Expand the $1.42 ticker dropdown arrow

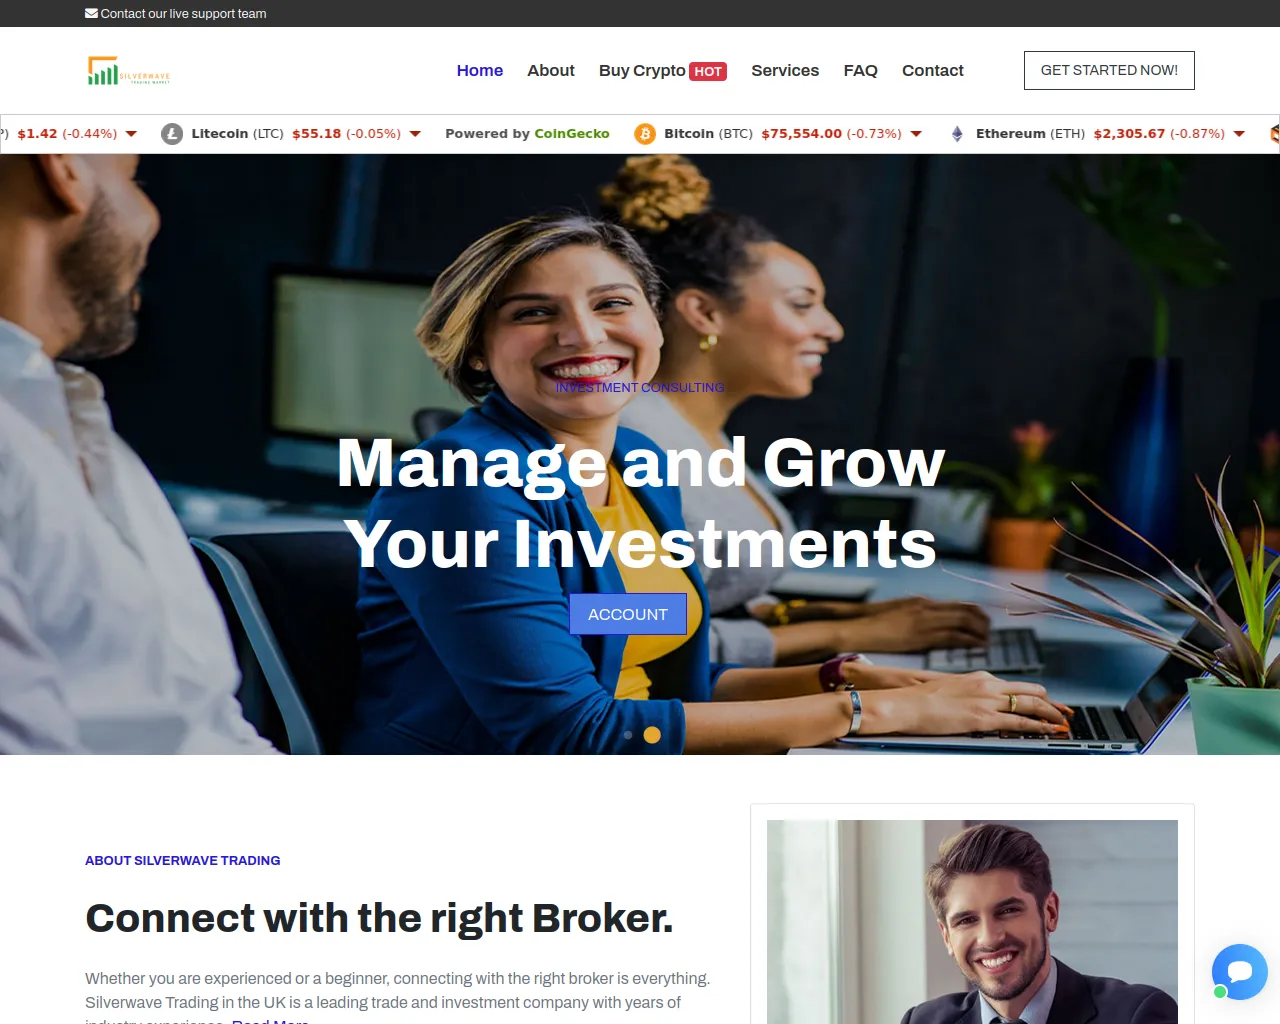pos(131,134)
